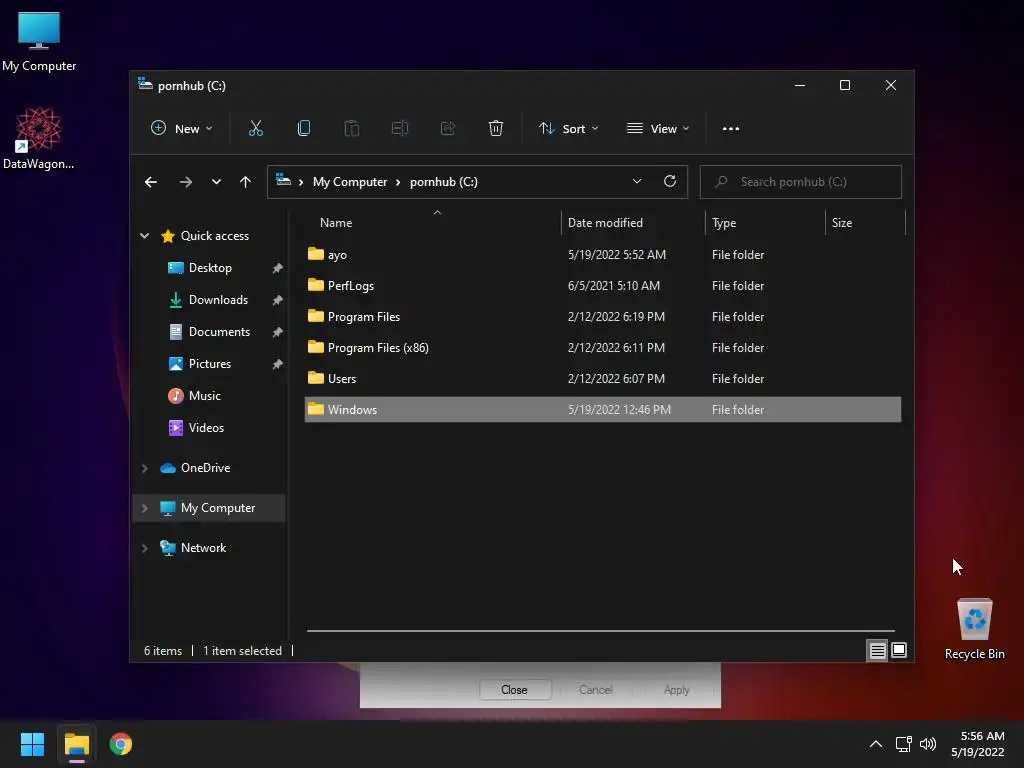Select Documents in Quick access
Viewport: 1024px width, 768px height.
tap(219, 332)
